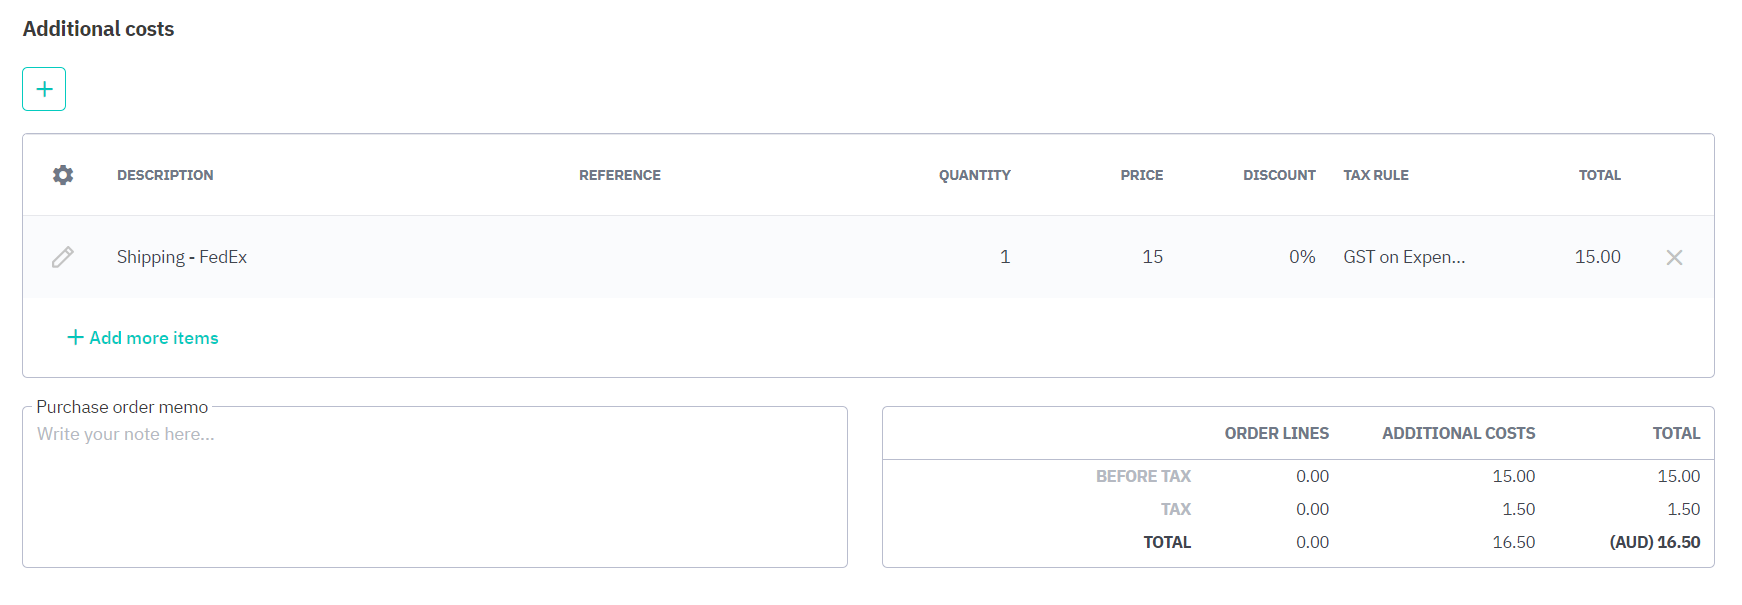Viewport: 1742px width, 605px height.
Task: Click the TAX RULE column header
Action: click(x=1376, y=175)
